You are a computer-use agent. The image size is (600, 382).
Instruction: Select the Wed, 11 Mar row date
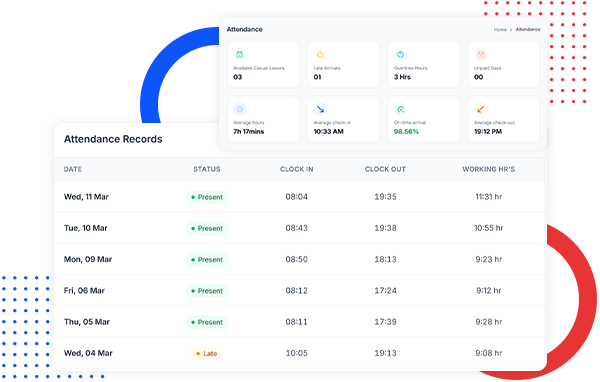click(86, 197)
